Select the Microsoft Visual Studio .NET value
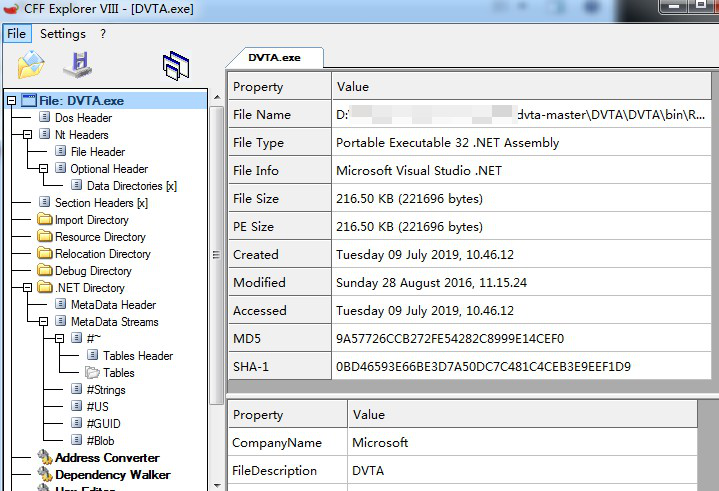Viewport: 719px width, 491px height. pos(521,171)
